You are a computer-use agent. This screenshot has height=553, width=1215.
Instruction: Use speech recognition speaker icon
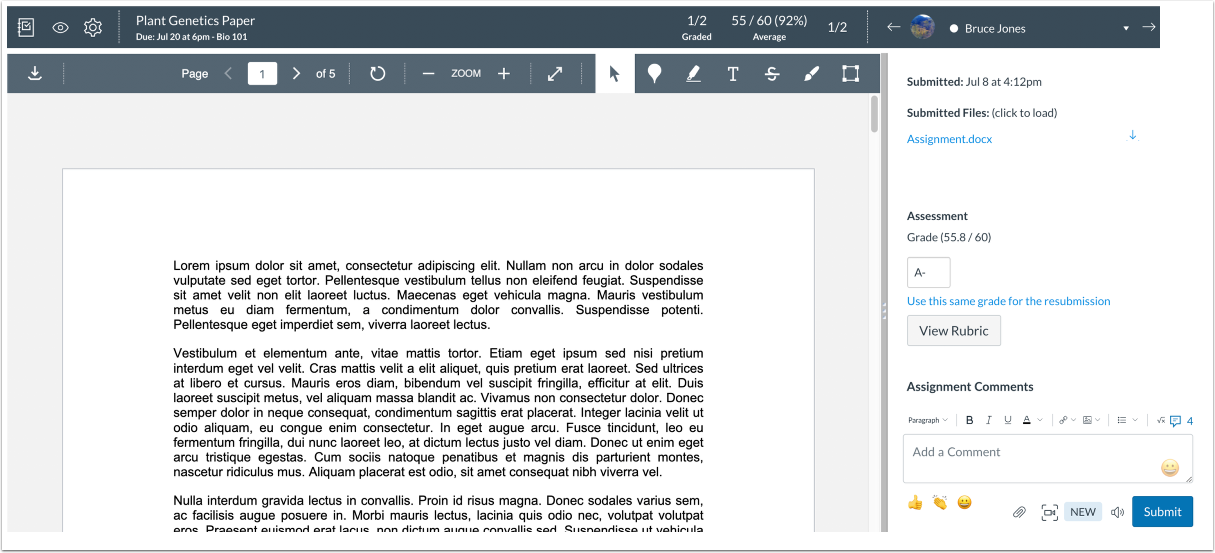pyautogui.click(x=1117, y=512)
